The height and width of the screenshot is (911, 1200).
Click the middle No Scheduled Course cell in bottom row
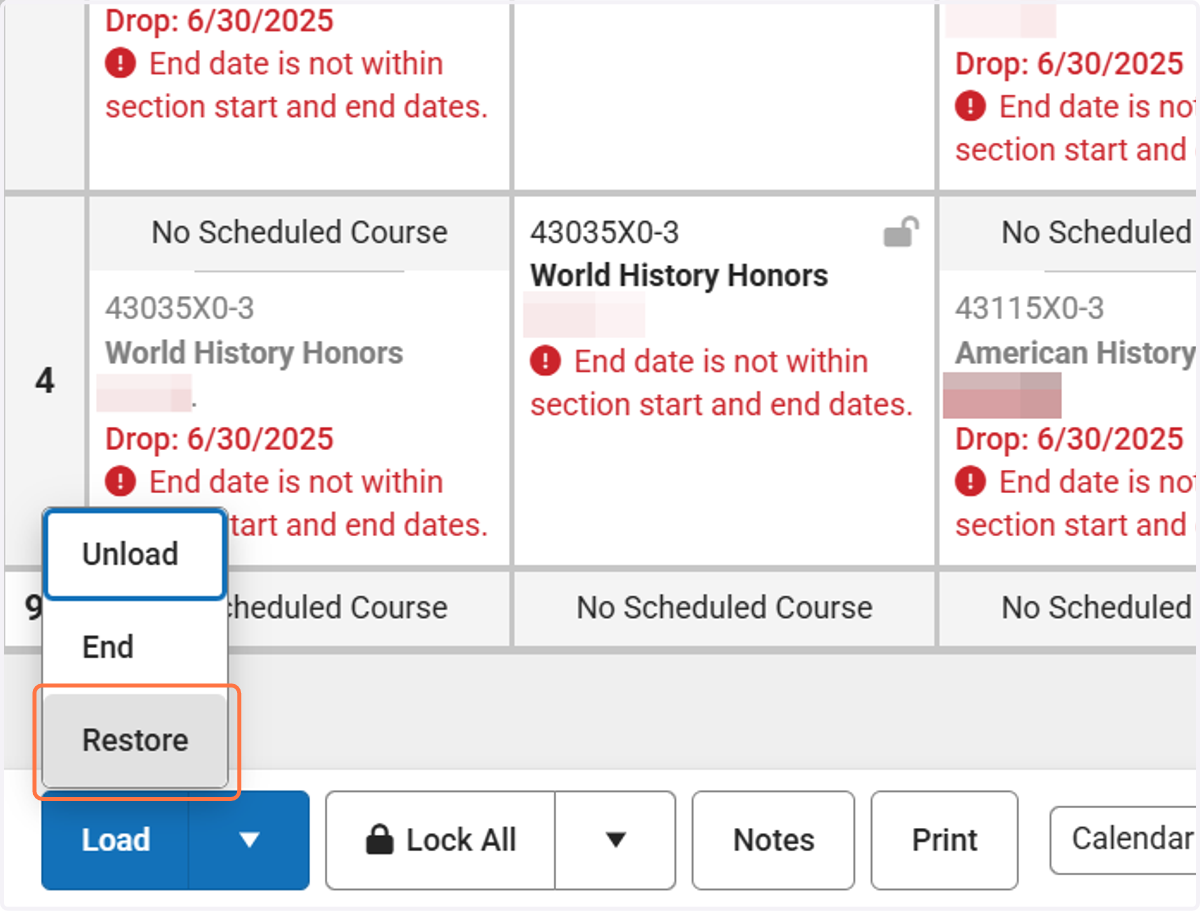tap(724, 607)
